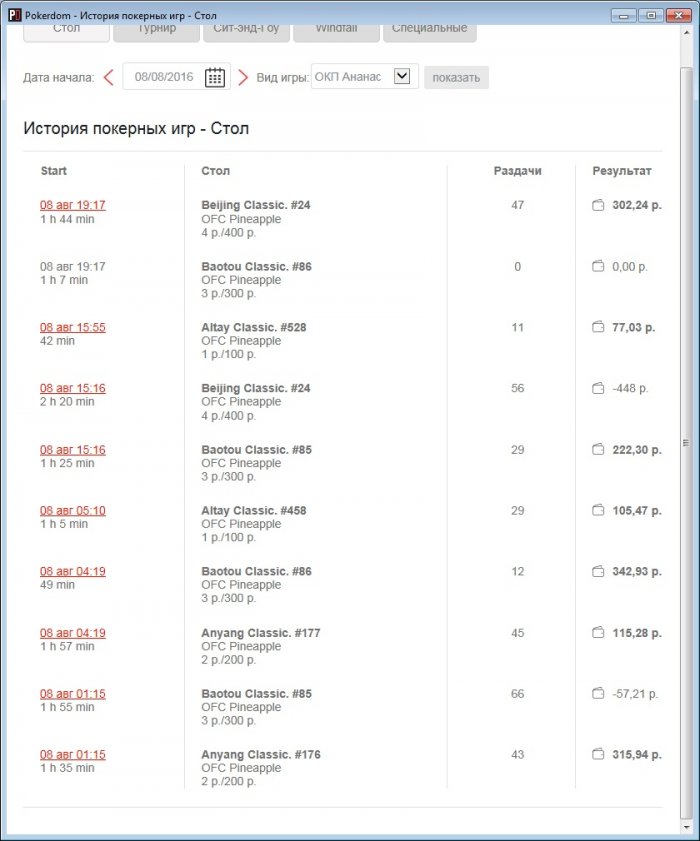
Task: Open session link 08 авг 15:55
Action: (72, 327)
